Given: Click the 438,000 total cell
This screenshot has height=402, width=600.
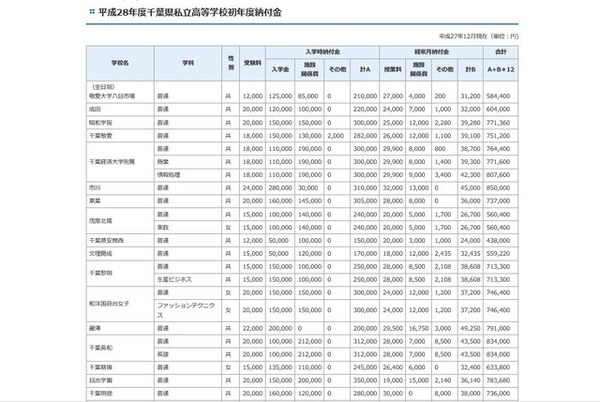Looking at the screenshot, I should [501, 241].
